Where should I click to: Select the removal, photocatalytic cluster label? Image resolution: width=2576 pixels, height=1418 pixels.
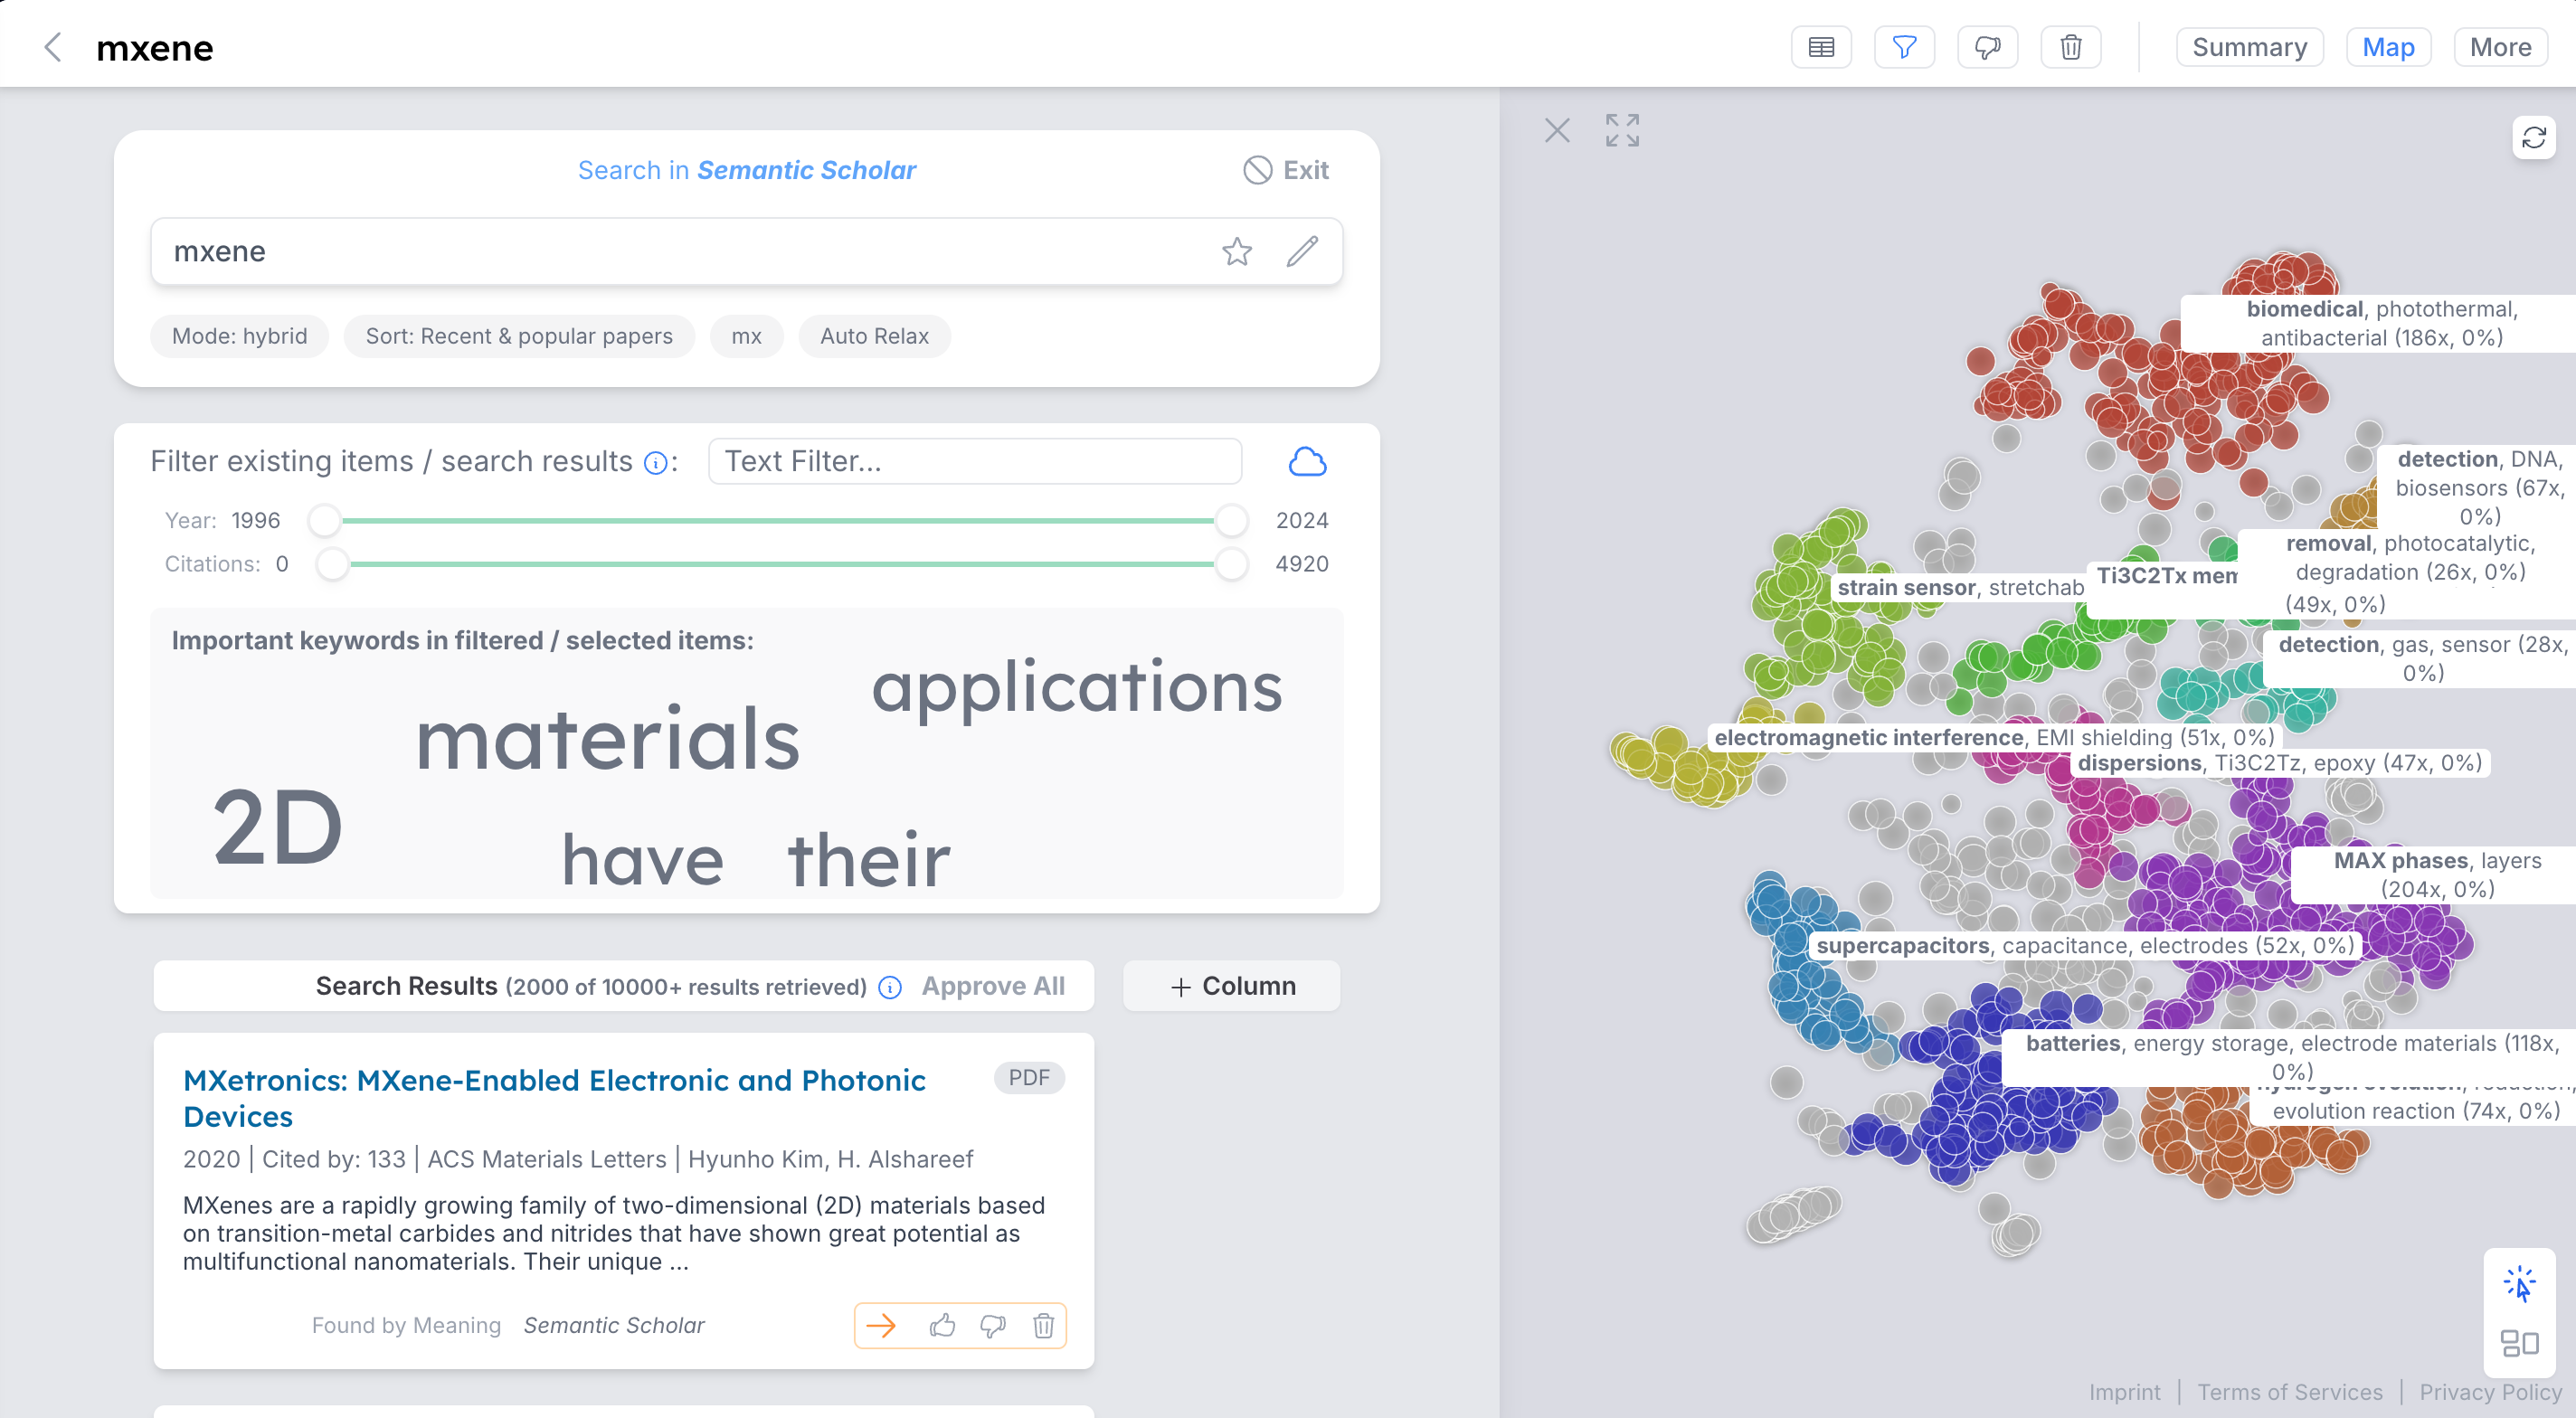[2409, 558]
